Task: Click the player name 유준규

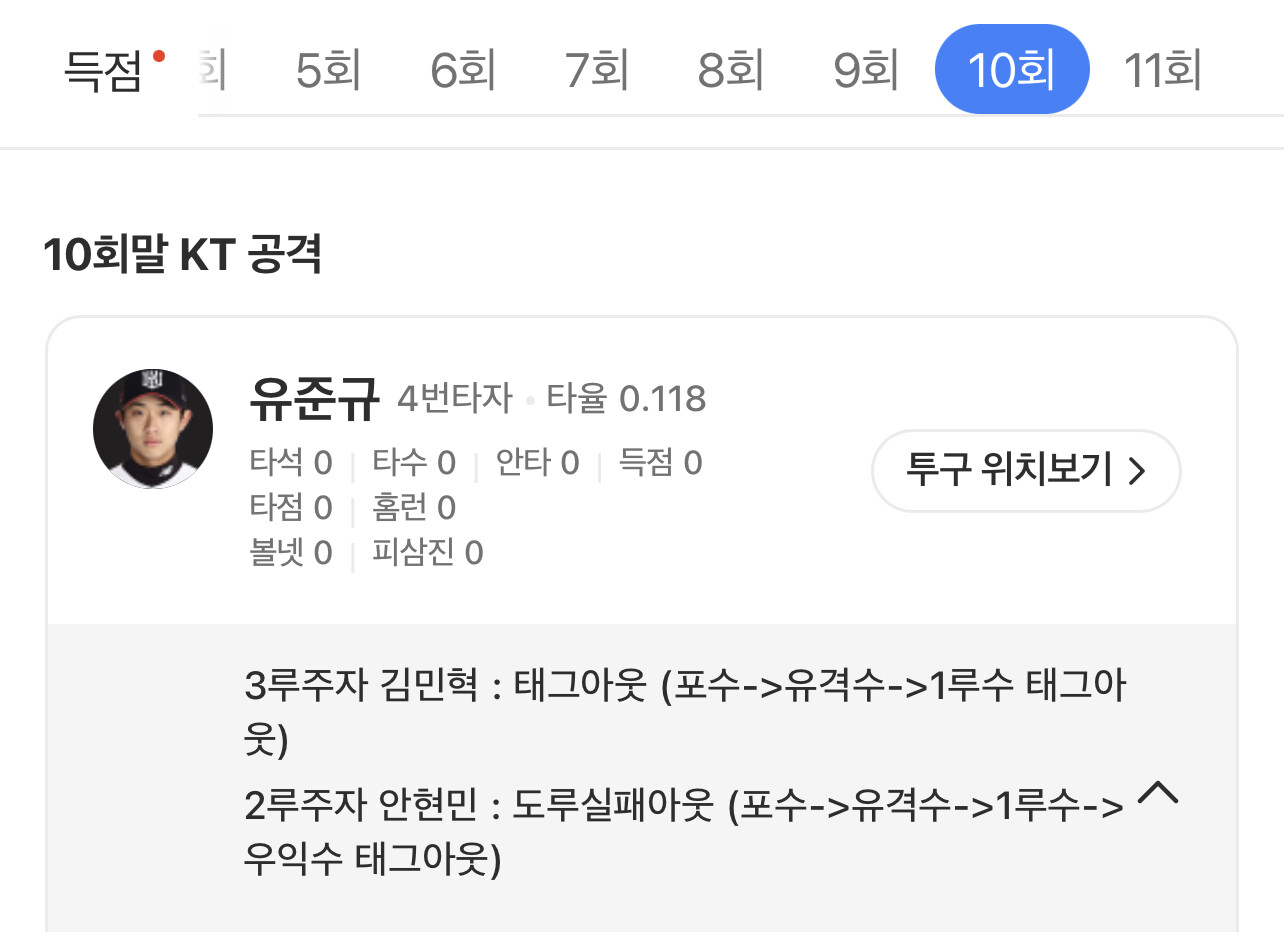Action: pyautogui.click(x=315, y=399)
